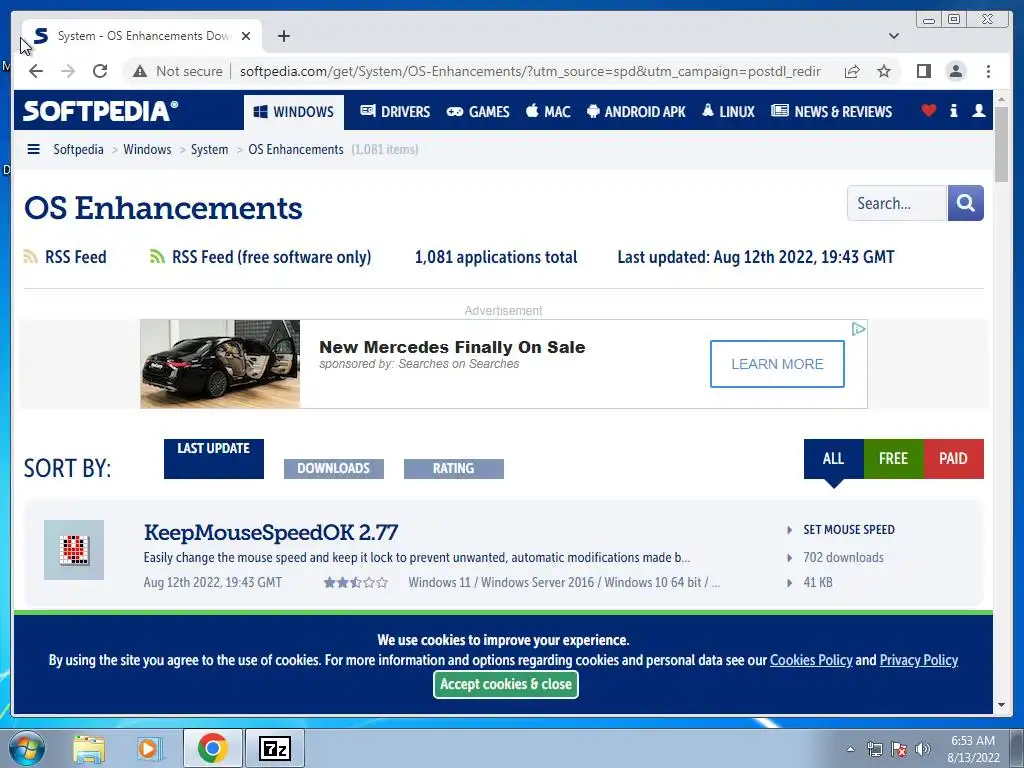Open Chrome profile avatar
Viewport: 1024px width, 768px height.
coord(955,71)
